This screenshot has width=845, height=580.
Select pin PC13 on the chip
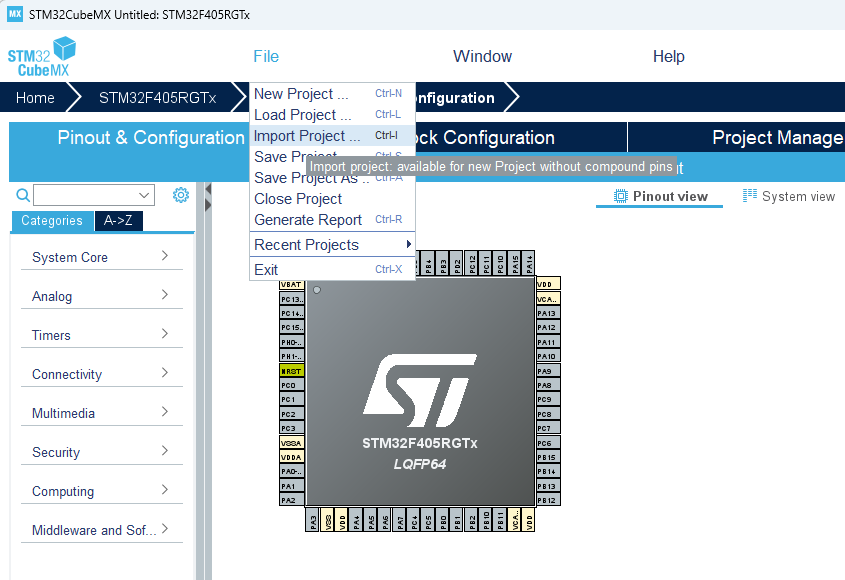tap(292, 299)
